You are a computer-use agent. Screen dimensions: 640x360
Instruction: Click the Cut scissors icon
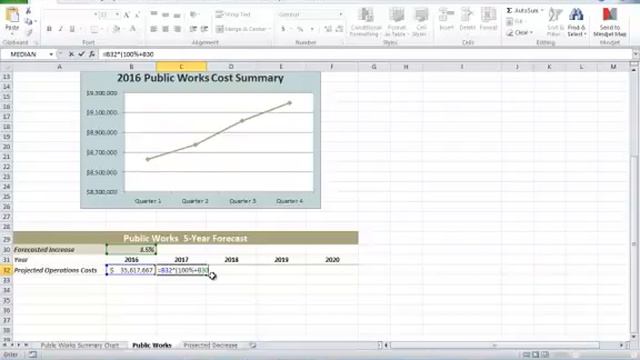click(28, 11)
